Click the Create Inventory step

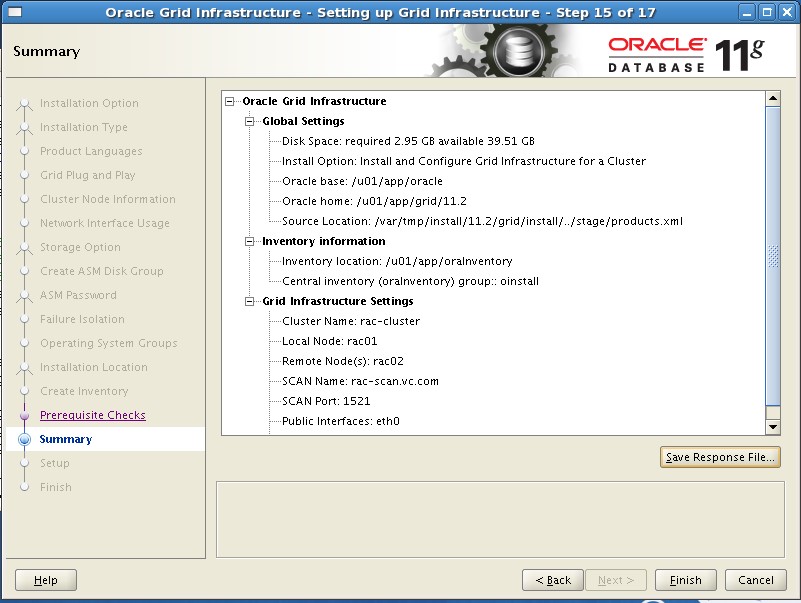click(x=84, y=391)
